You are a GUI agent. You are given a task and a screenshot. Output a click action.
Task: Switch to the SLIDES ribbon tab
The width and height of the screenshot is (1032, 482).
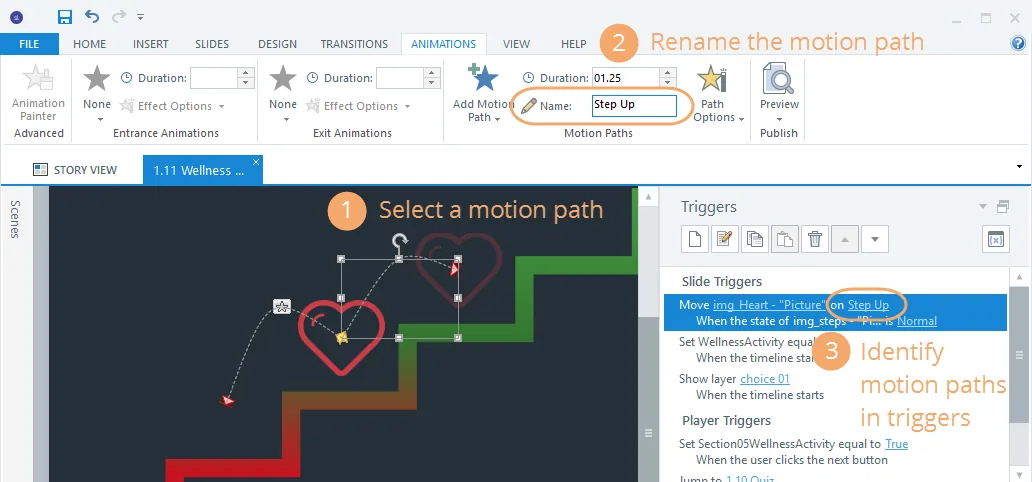(212, 44)
